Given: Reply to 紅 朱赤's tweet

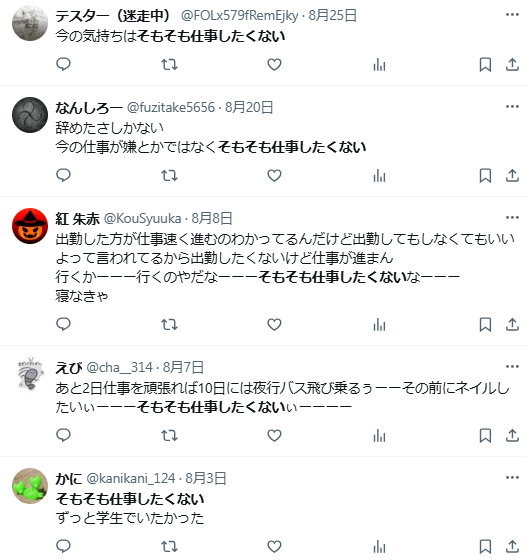Looking at the screenshot, I should [x=64, y=325].
